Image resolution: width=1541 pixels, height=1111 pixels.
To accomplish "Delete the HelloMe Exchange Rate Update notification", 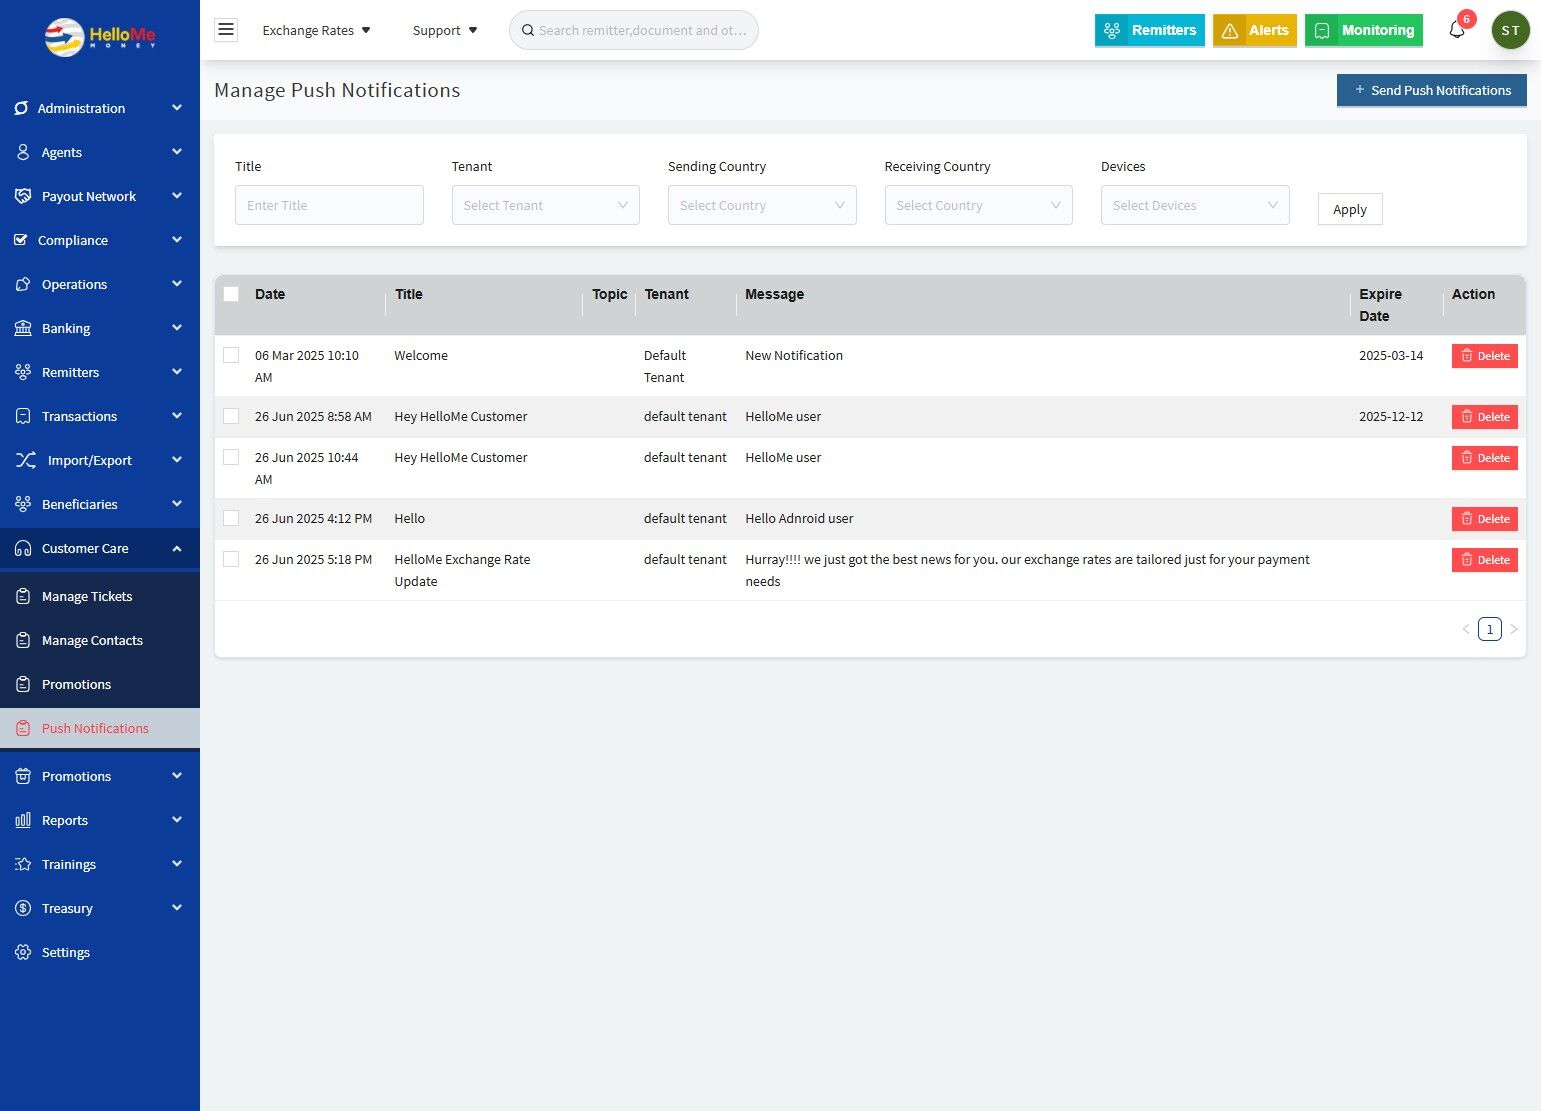I will point(1485,560).
